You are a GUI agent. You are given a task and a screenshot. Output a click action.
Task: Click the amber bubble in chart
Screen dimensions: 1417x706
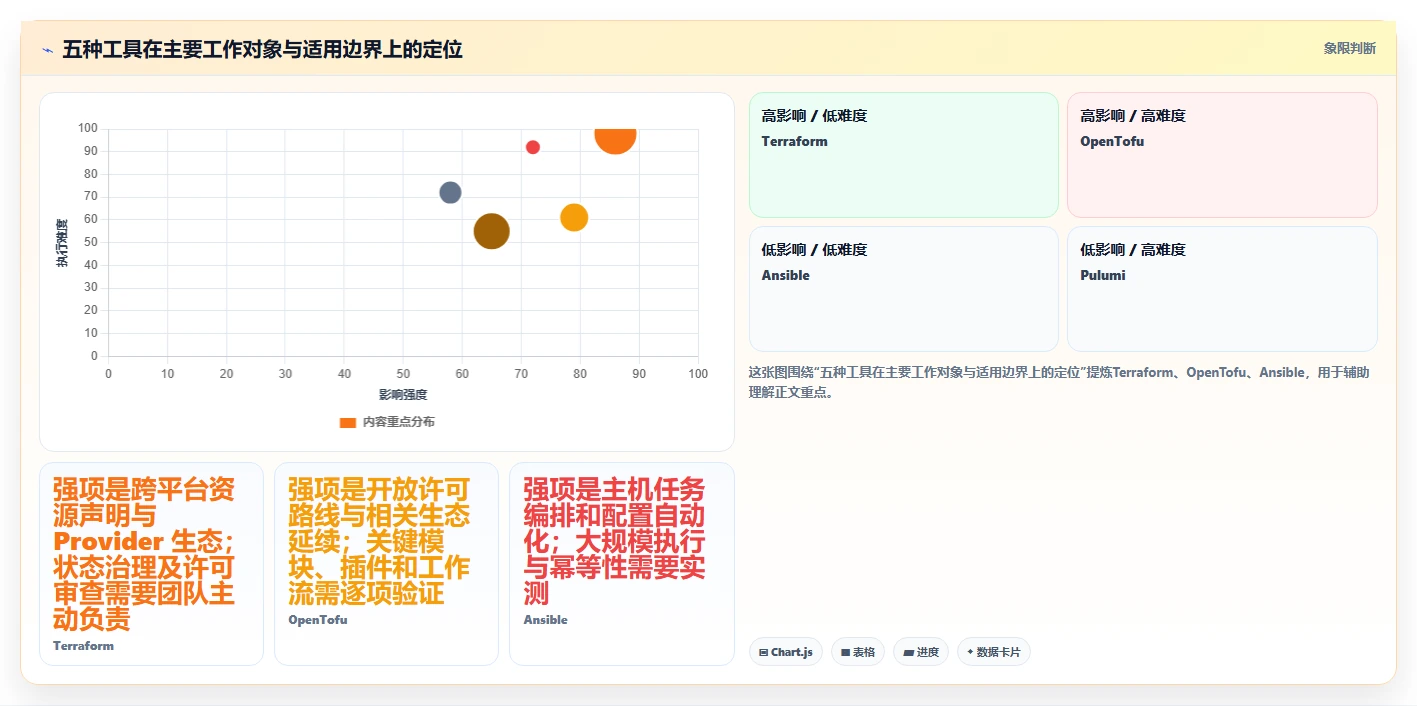coord(574,217)
